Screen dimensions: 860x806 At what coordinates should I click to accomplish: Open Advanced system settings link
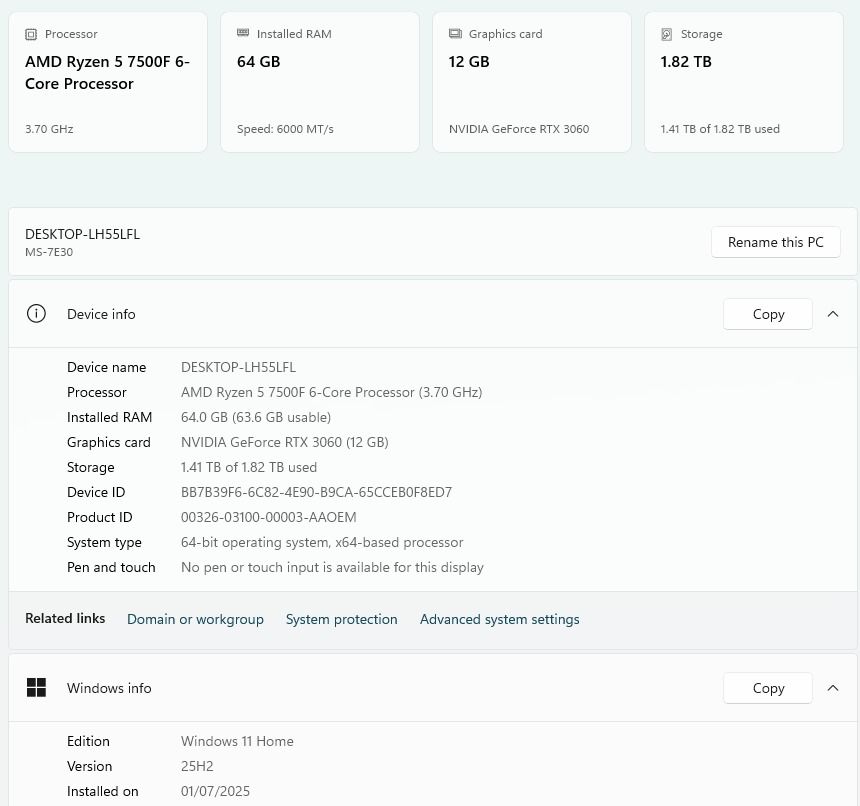(500, 619)
